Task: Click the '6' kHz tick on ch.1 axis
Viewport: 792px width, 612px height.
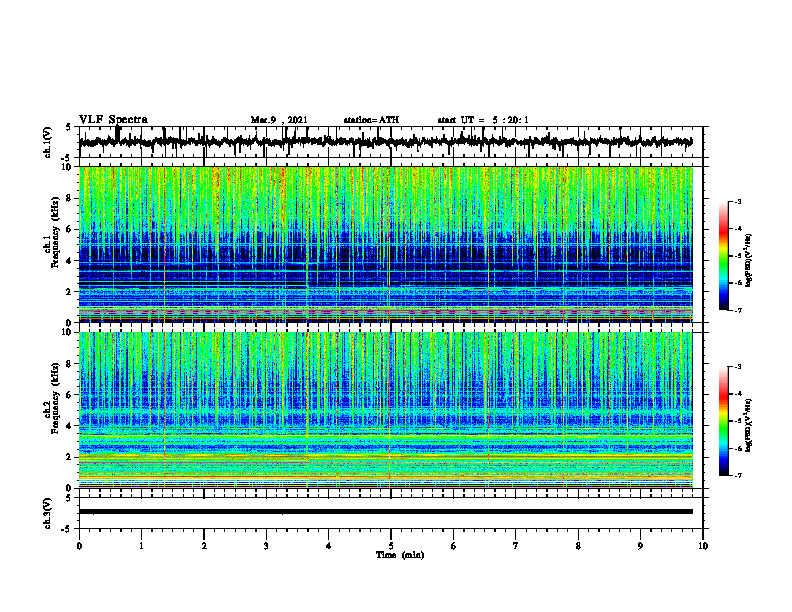Action: click(x=69, y=229)
